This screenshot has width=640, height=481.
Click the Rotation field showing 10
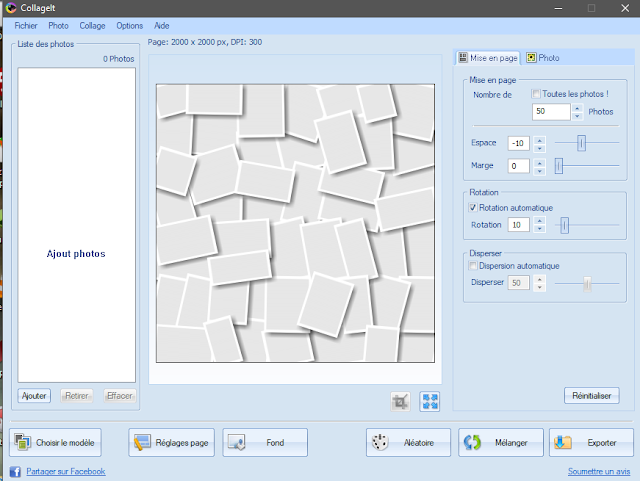[x=519, y=225]
